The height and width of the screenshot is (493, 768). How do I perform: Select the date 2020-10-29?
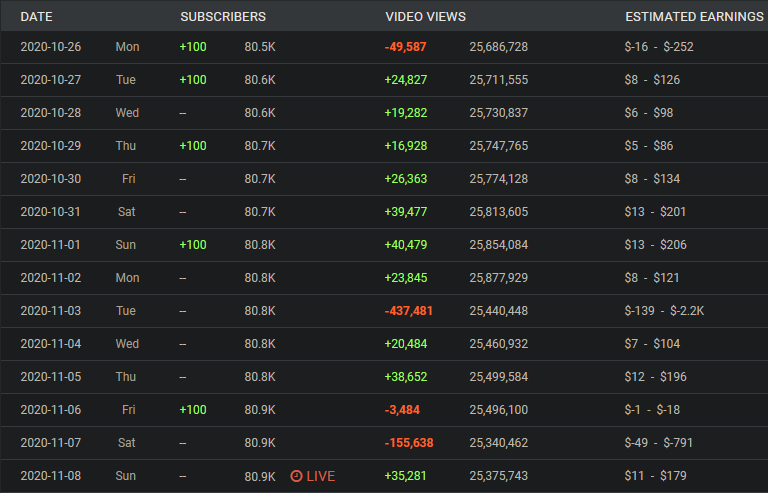point(50,146)
